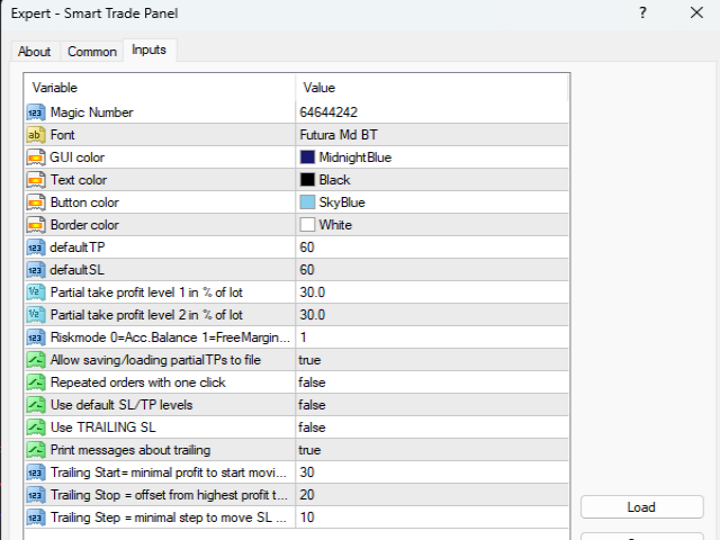Select the Magic Number value 64644242 field
This screenshot has width=720, height=540.
(430, 112)
